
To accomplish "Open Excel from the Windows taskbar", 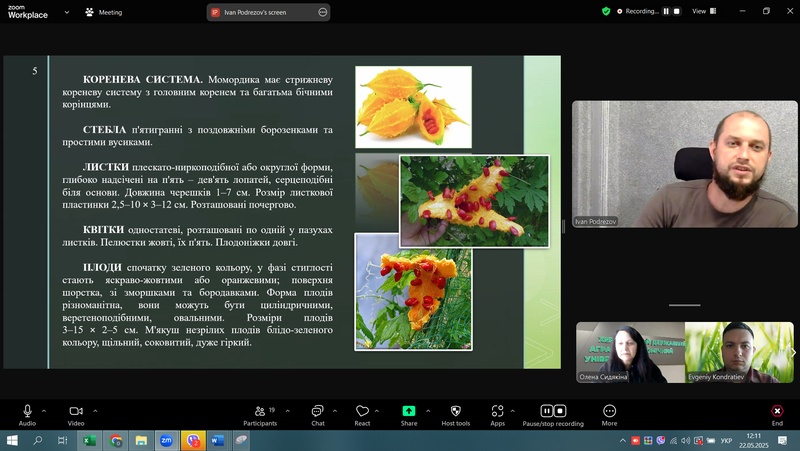I will point(88,440).
